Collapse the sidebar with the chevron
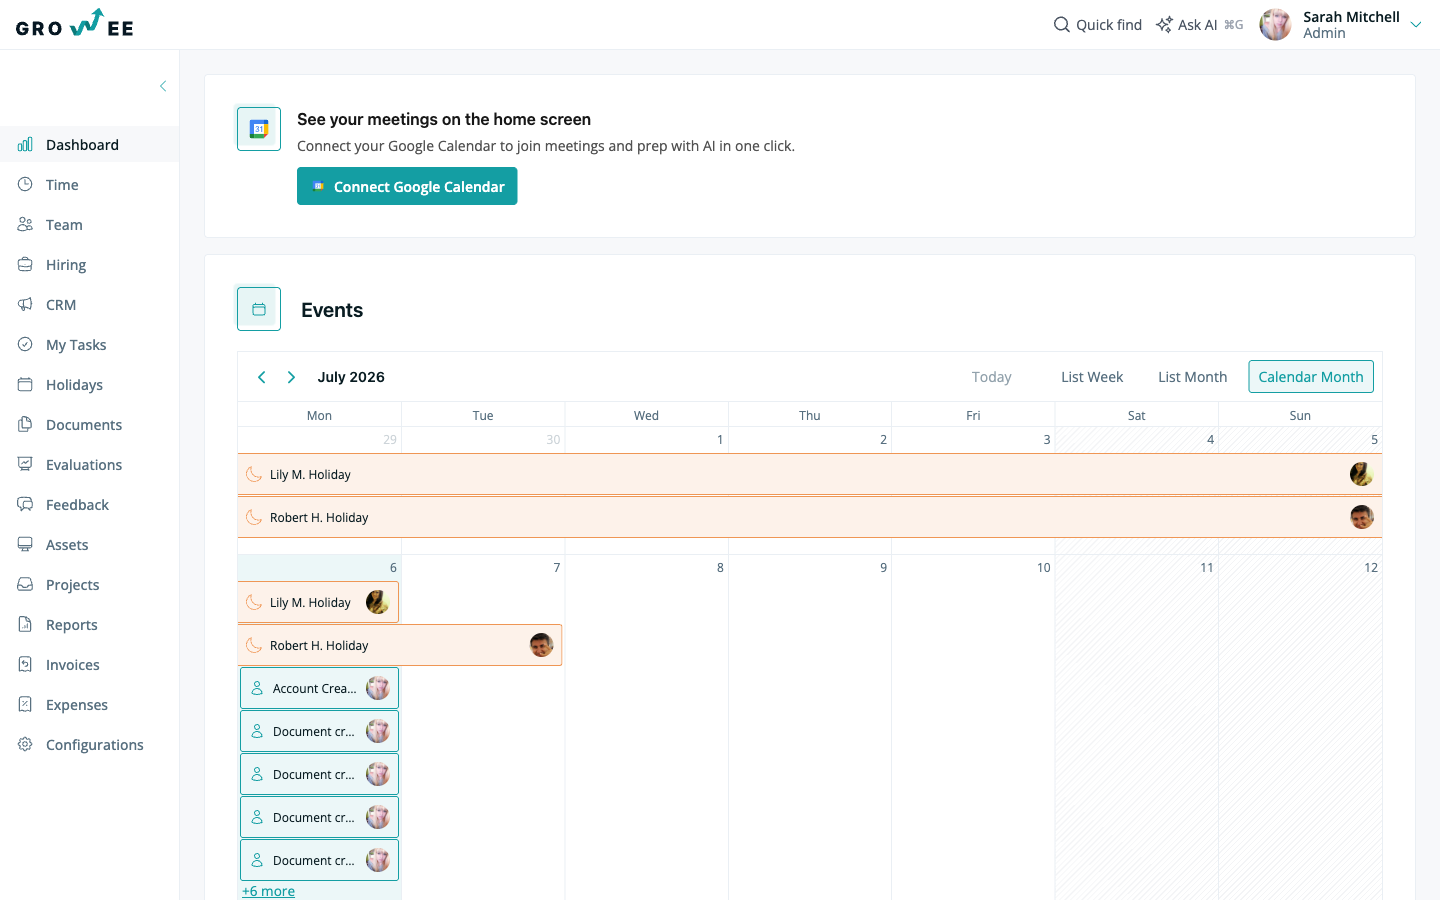 [x=163, y=86]
